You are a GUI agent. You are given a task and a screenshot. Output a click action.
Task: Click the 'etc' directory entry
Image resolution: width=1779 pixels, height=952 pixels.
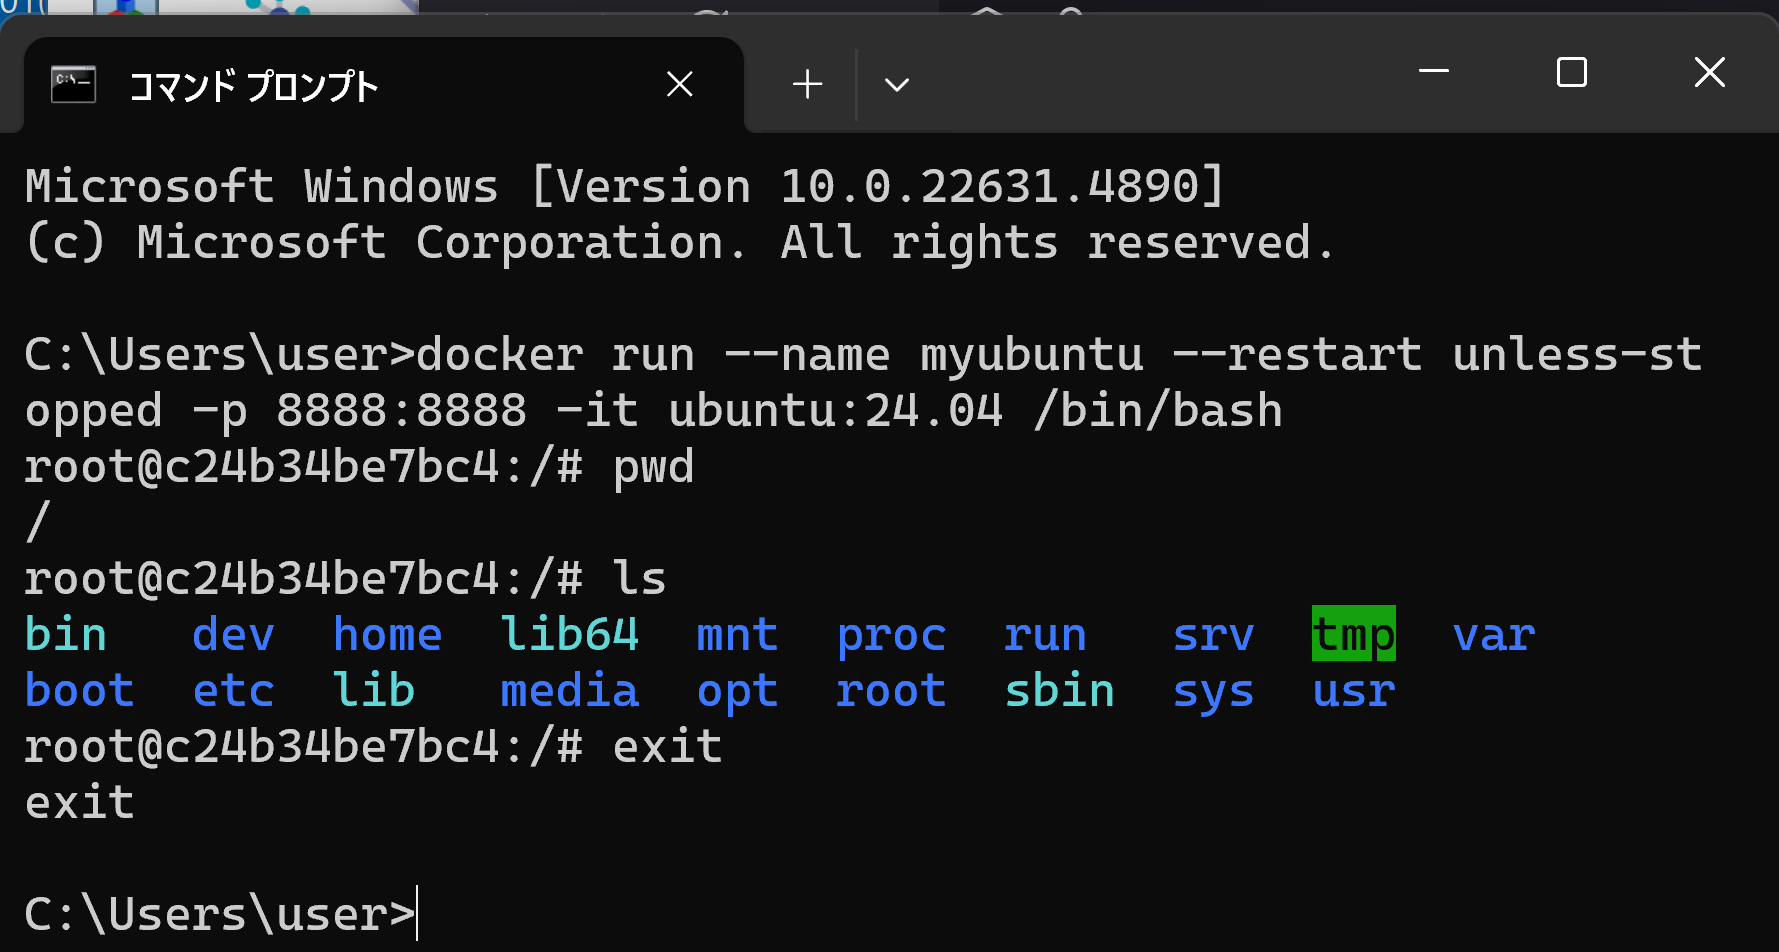[233, 691]
